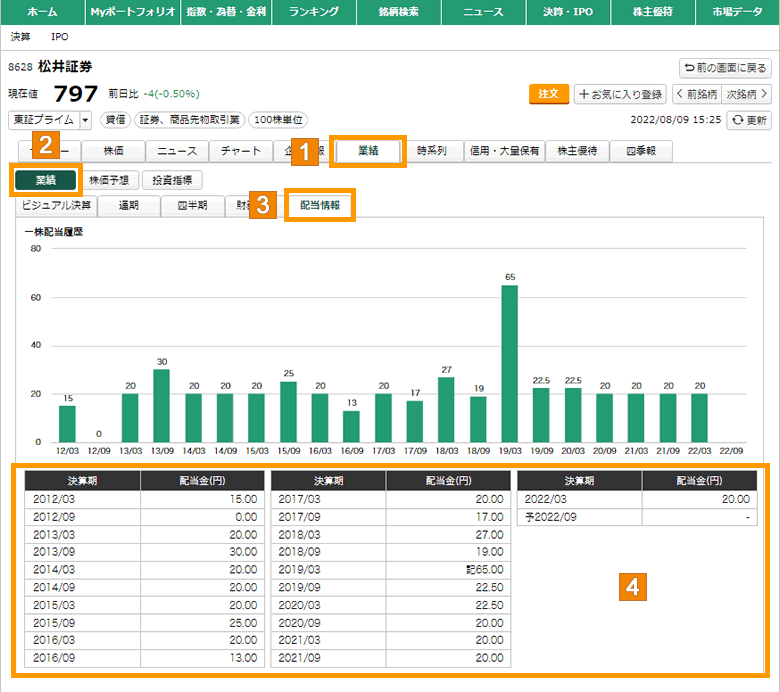Select the 投資指標 sub-button
This screenshot has height=692, width=780.
[x=172, y=180]
